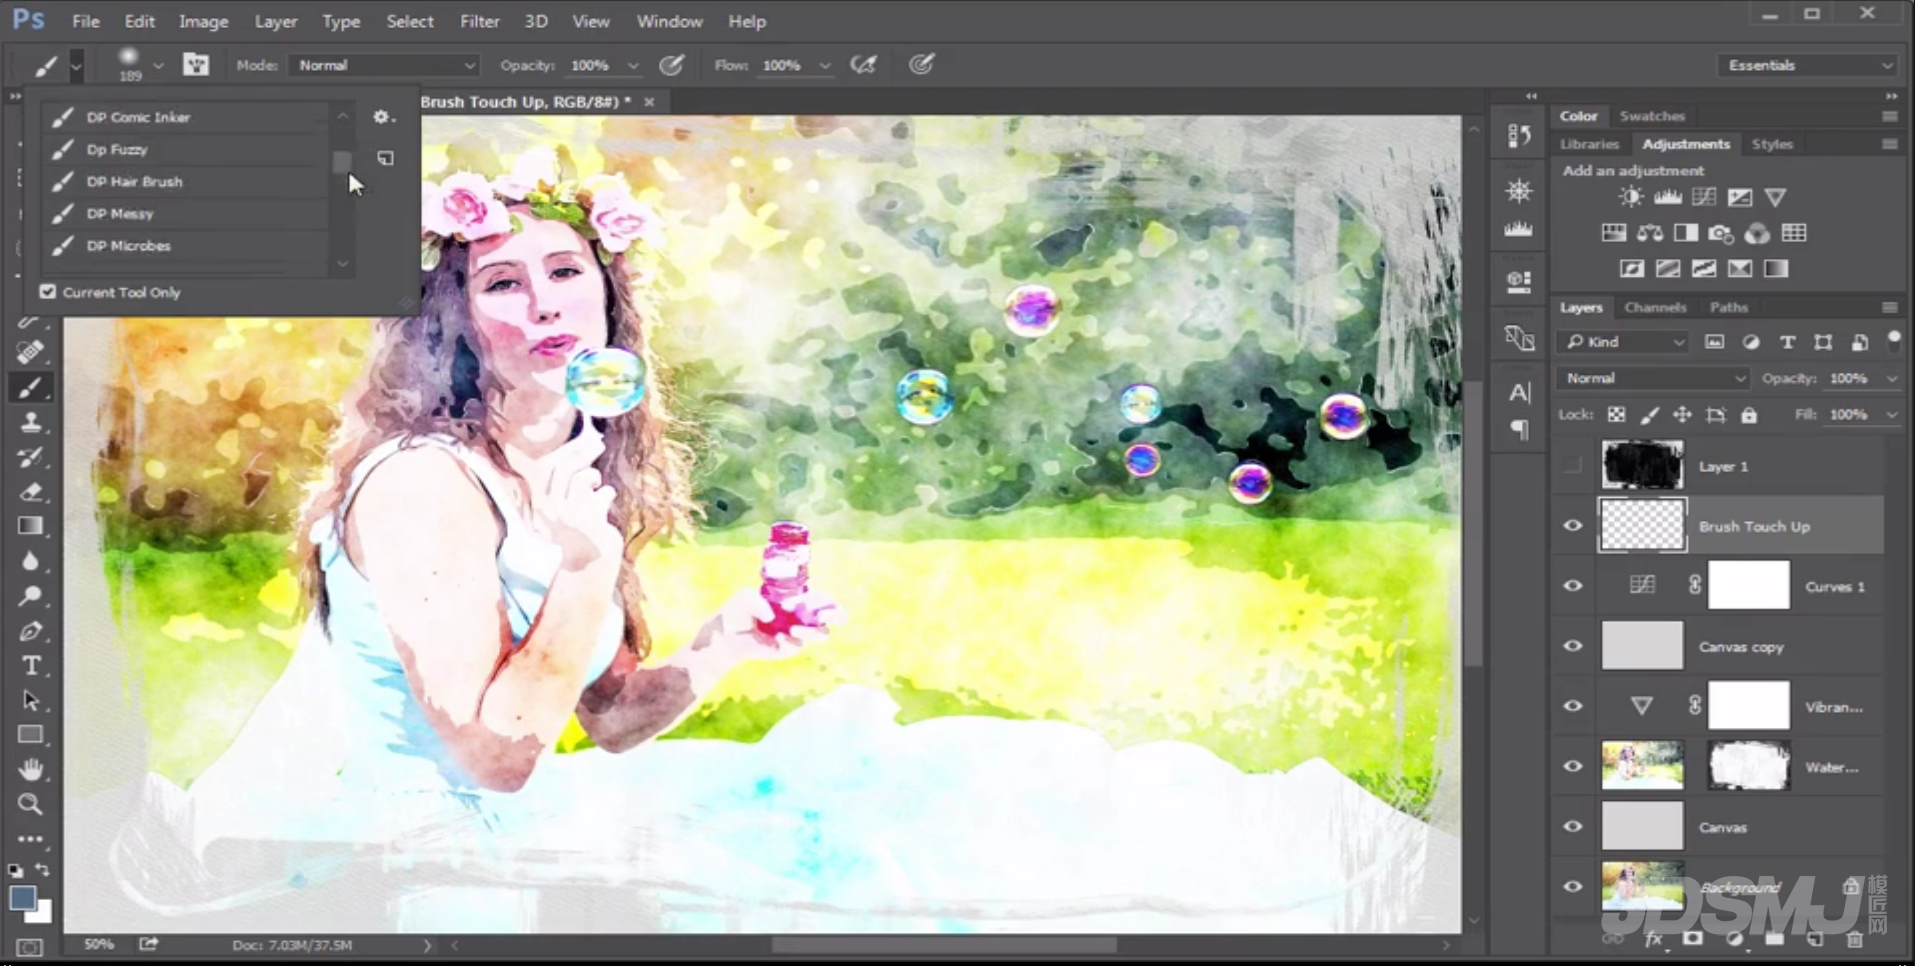1915x966 pixels.
Task: Hide the Canvas copy layer
Action: [x=1573, y=646]
